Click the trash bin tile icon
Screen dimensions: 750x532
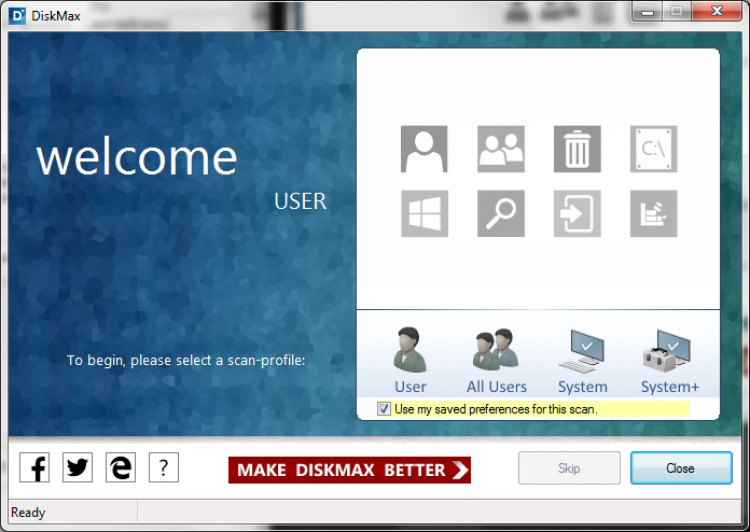coord(577,149)
